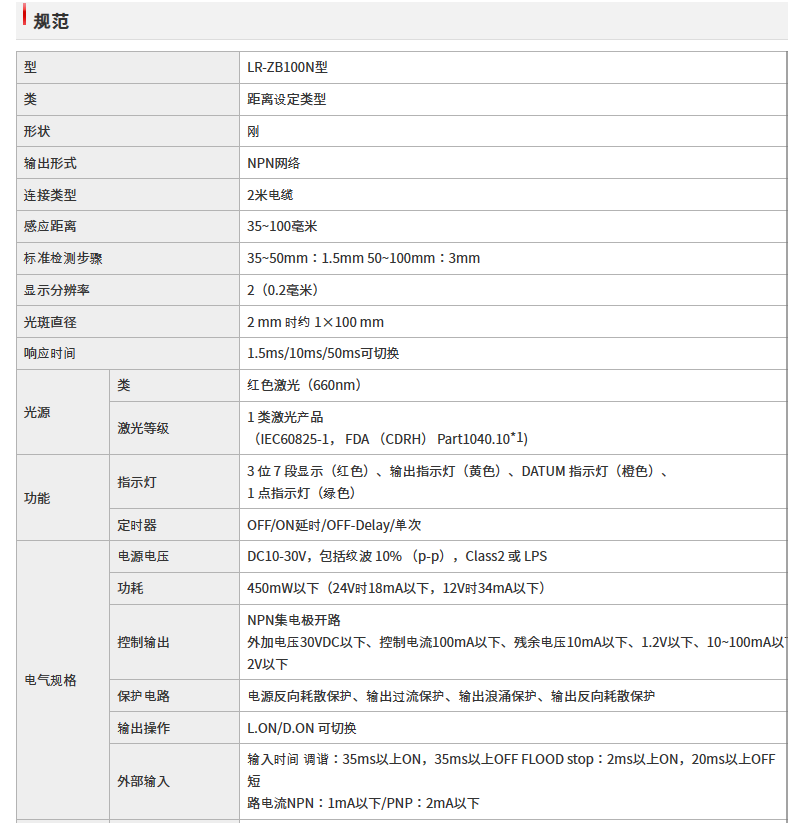The image size is (788, 823).
Task: Select the 35~50mm：1.5mm detection step text
Action: click(x=305, y=258)
